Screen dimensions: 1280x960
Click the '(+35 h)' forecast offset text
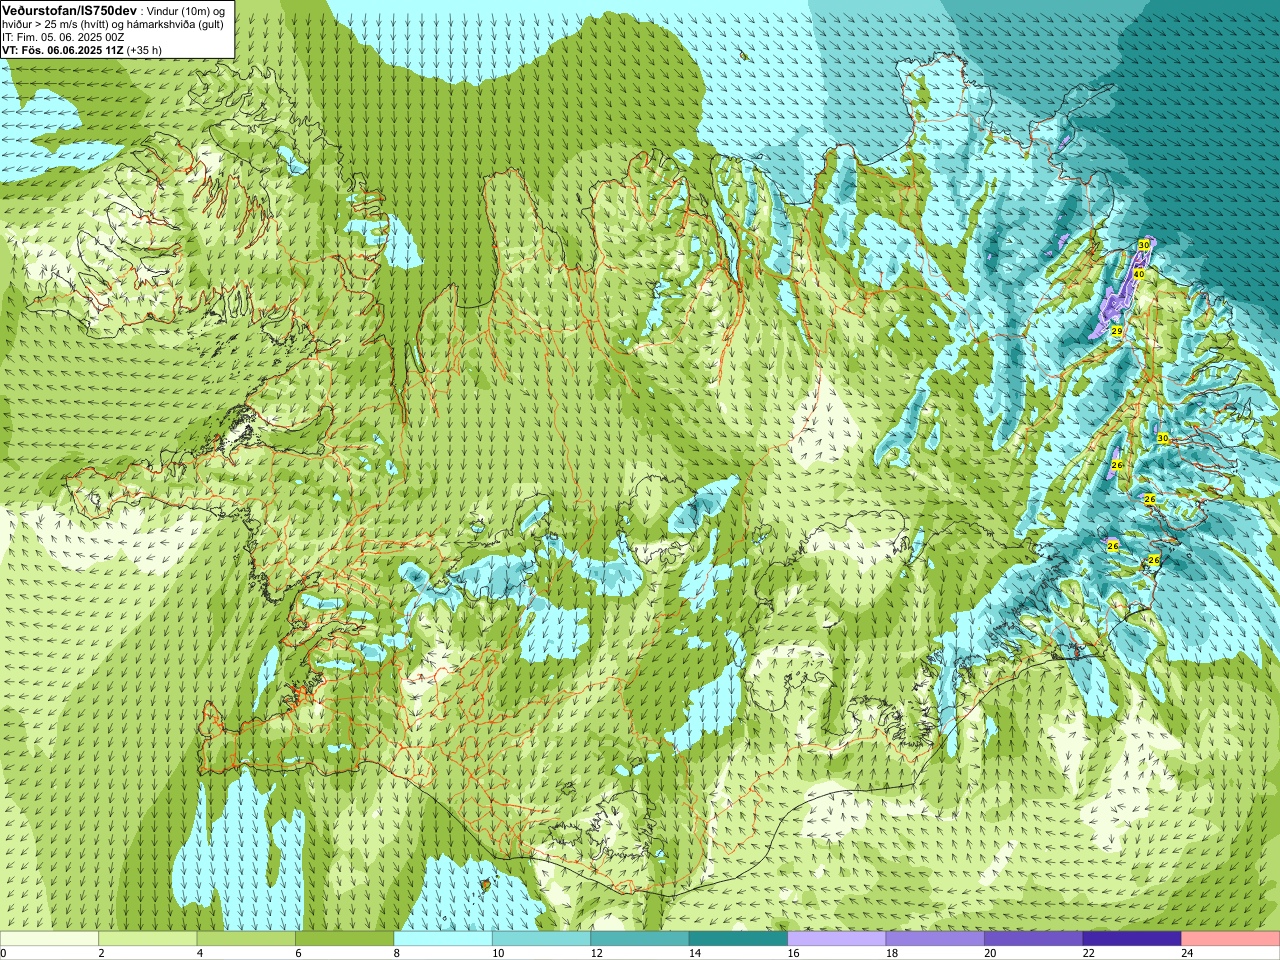145,50
